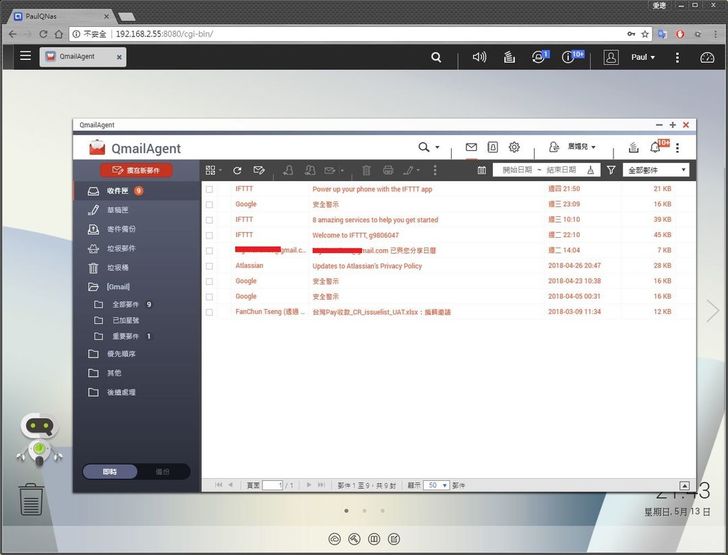This screenshot has height=555, width=728.
Task: Tick checkbox for the mail at 14:04
Action: coord(209,251)
